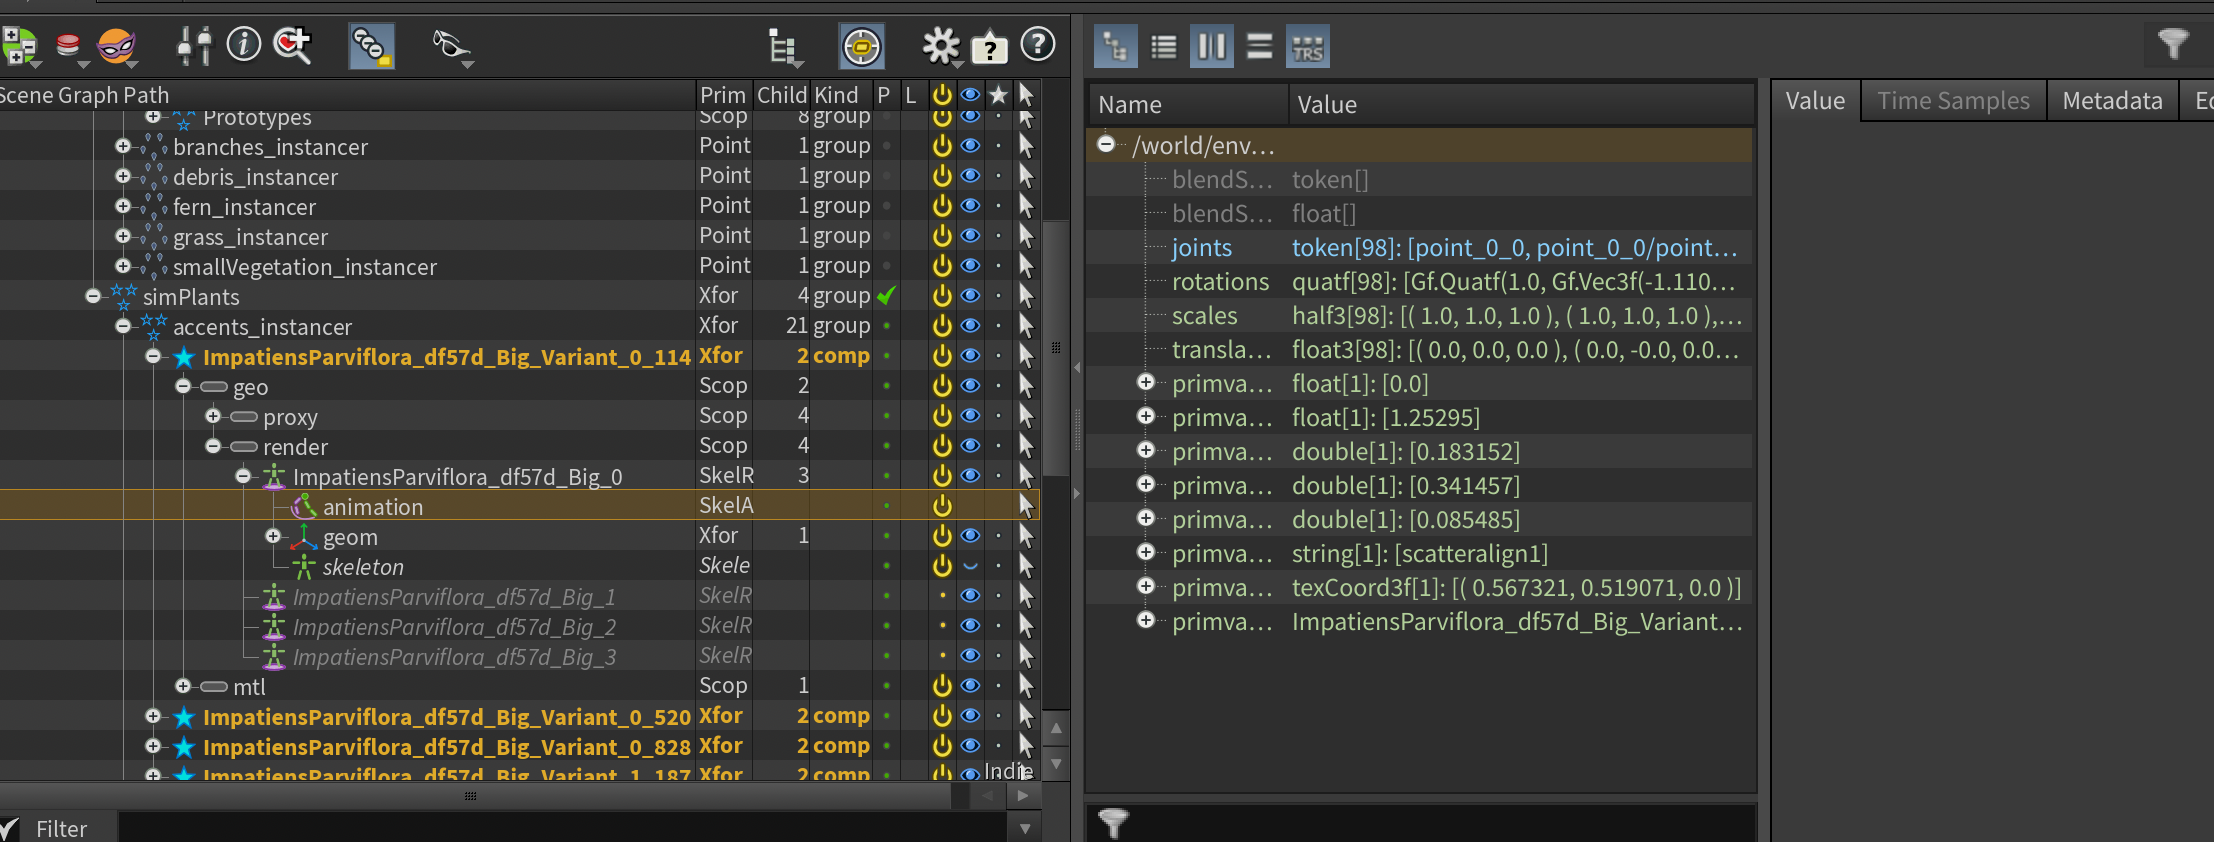
Task: Toggle the TRS display button
Action: 1307,47
